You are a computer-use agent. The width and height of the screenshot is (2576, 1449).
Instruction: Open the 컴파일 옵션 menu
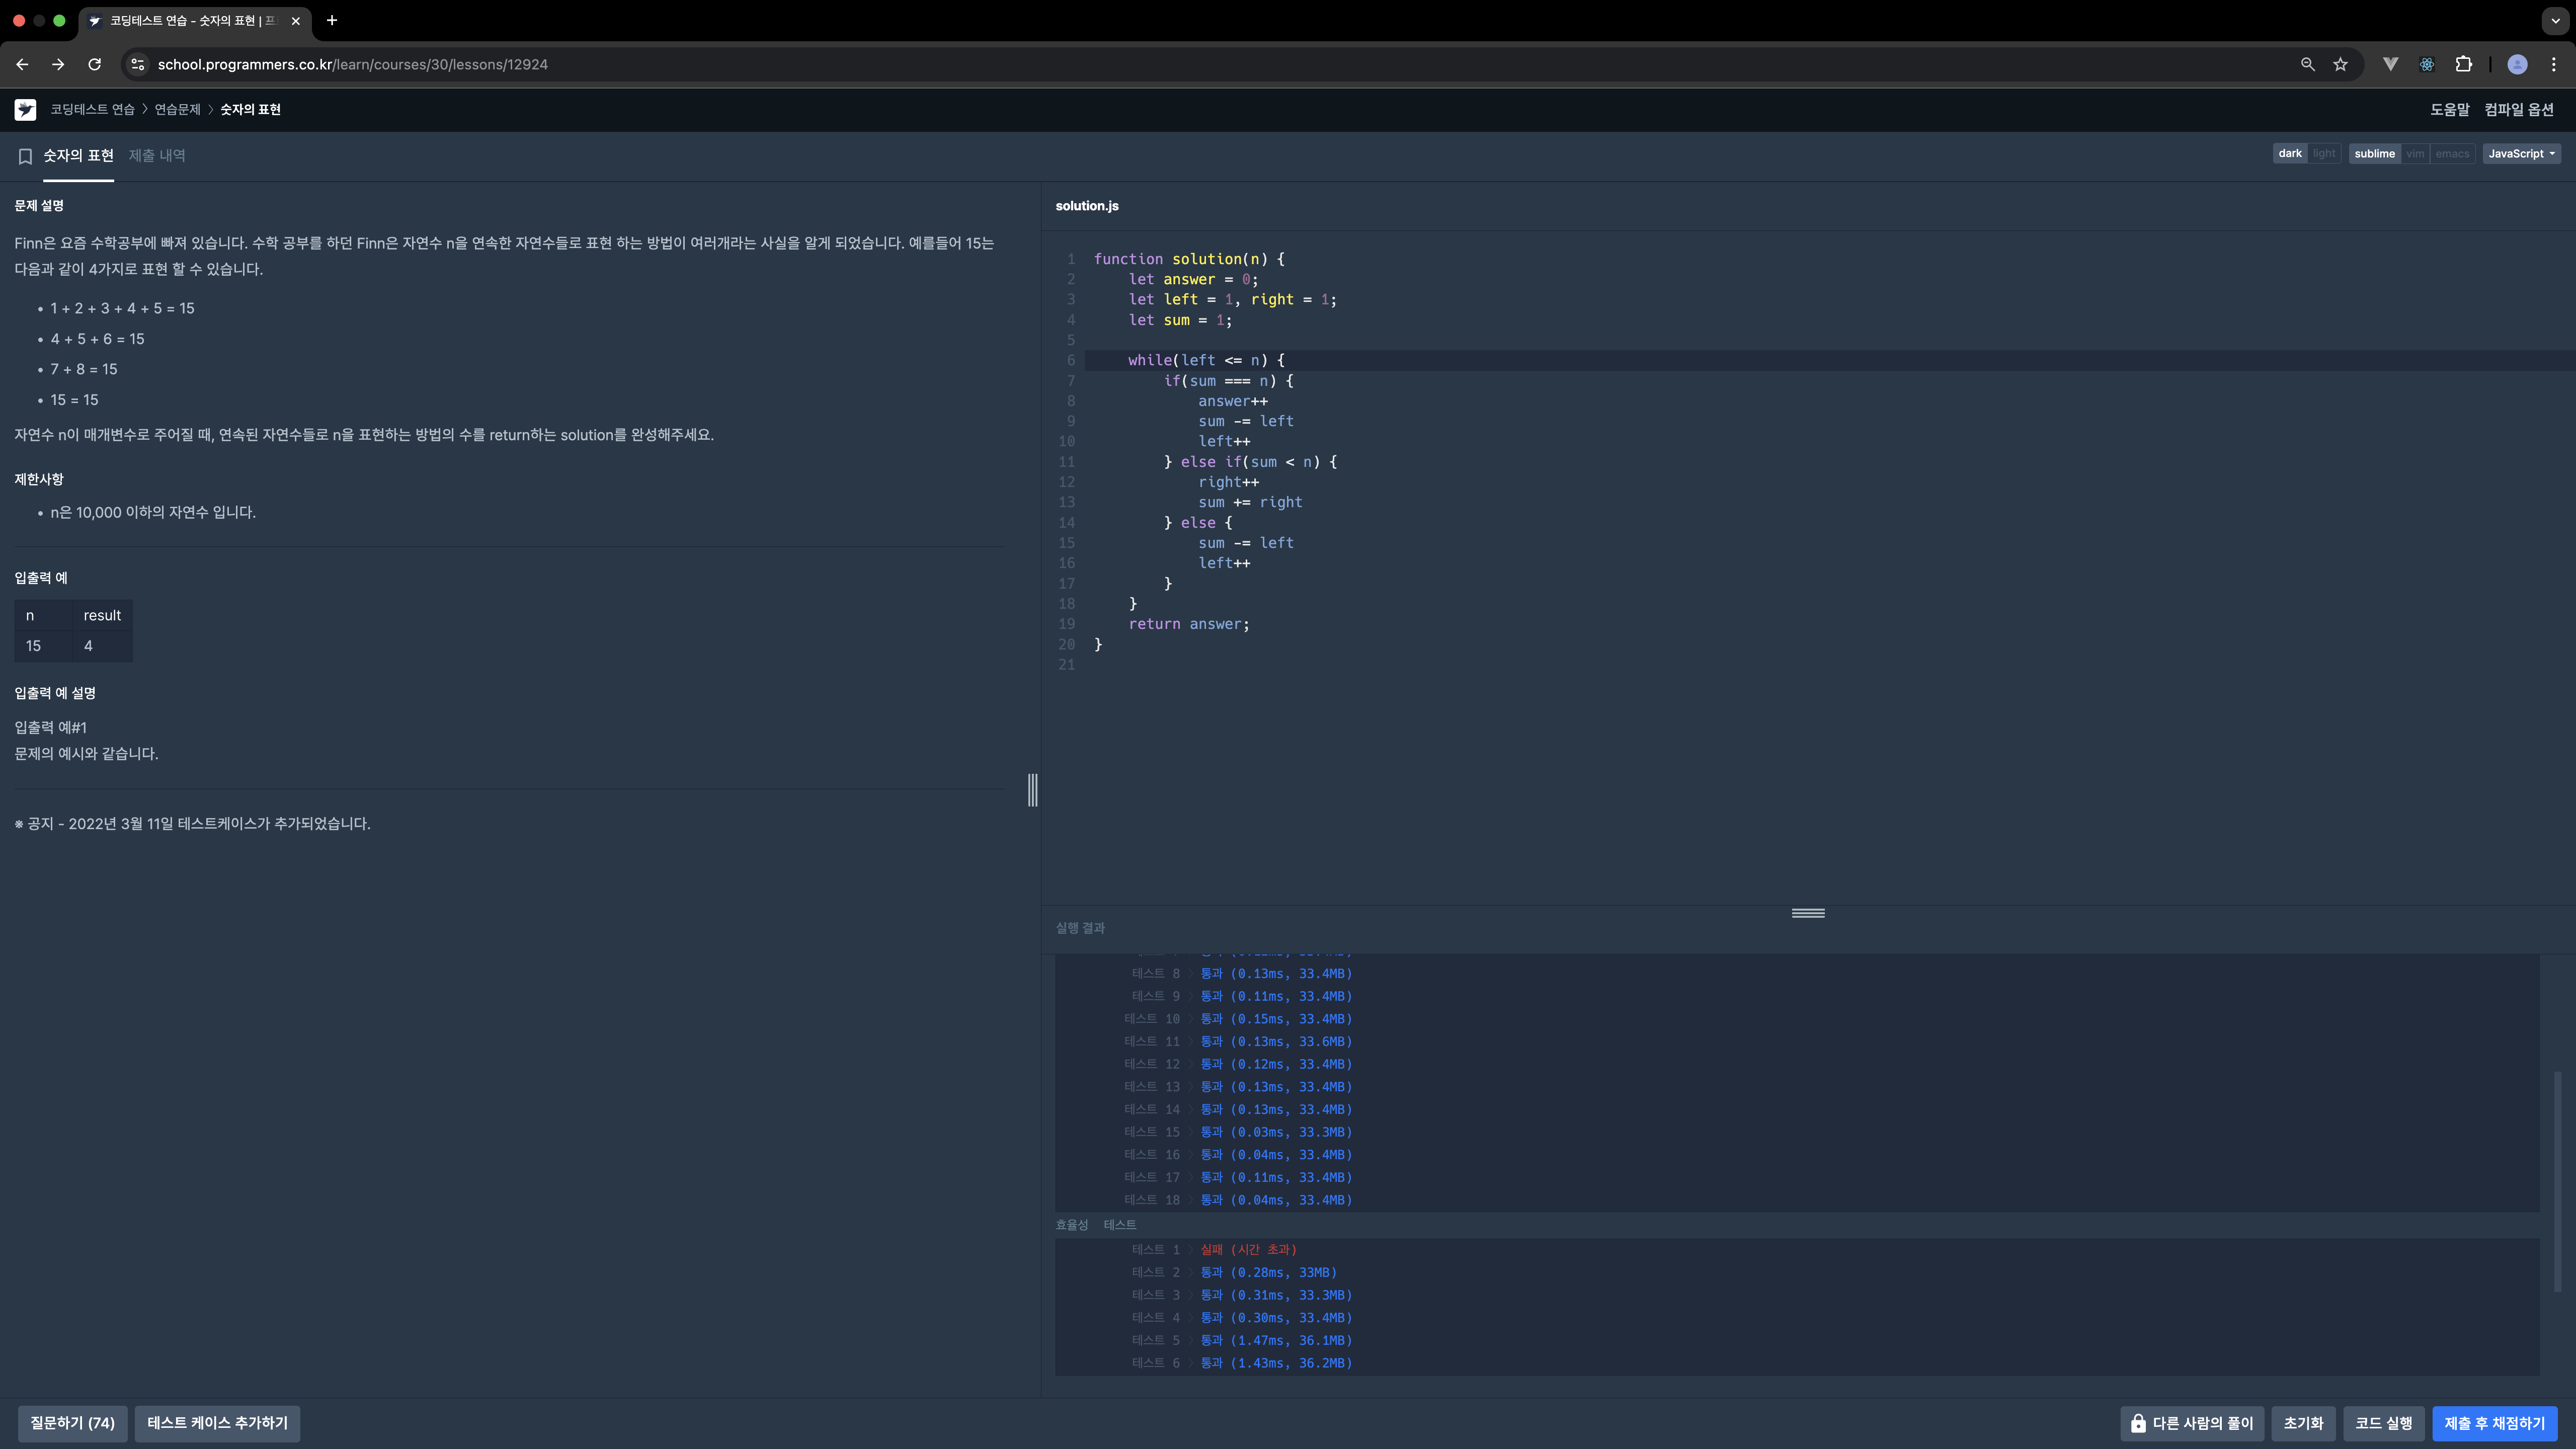point(2518,110)
